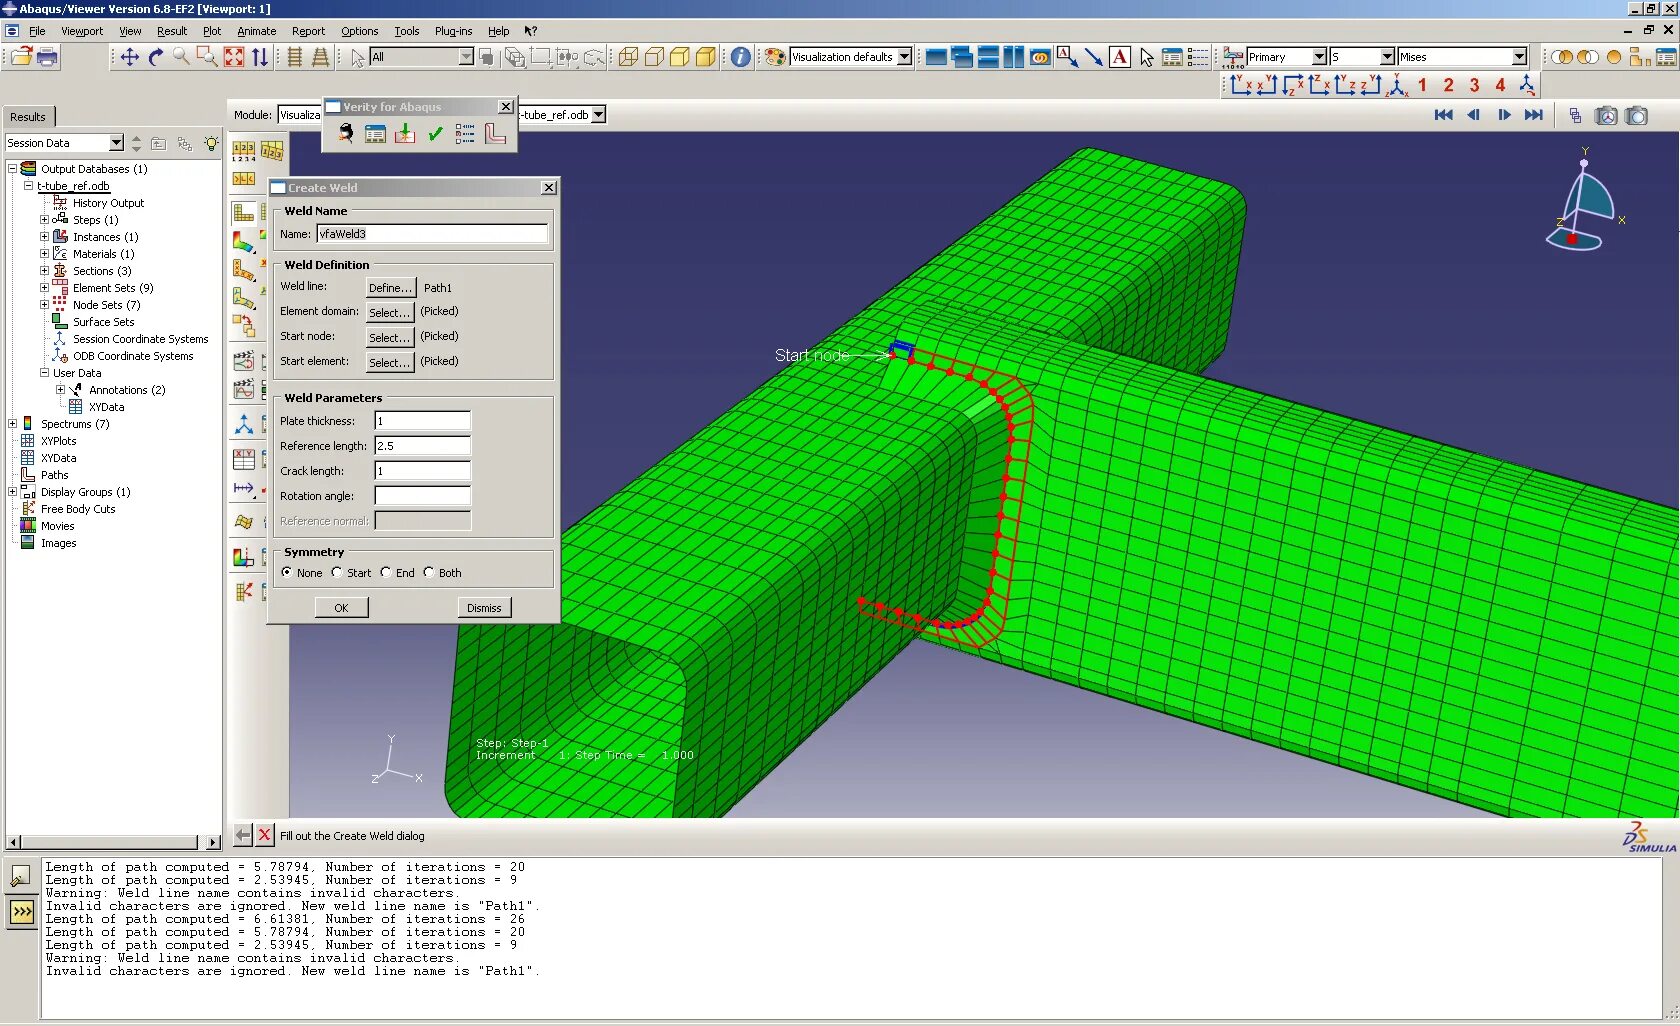Select the Pan view tool
Screen dimensions: 1680x1026
point(129,57)
